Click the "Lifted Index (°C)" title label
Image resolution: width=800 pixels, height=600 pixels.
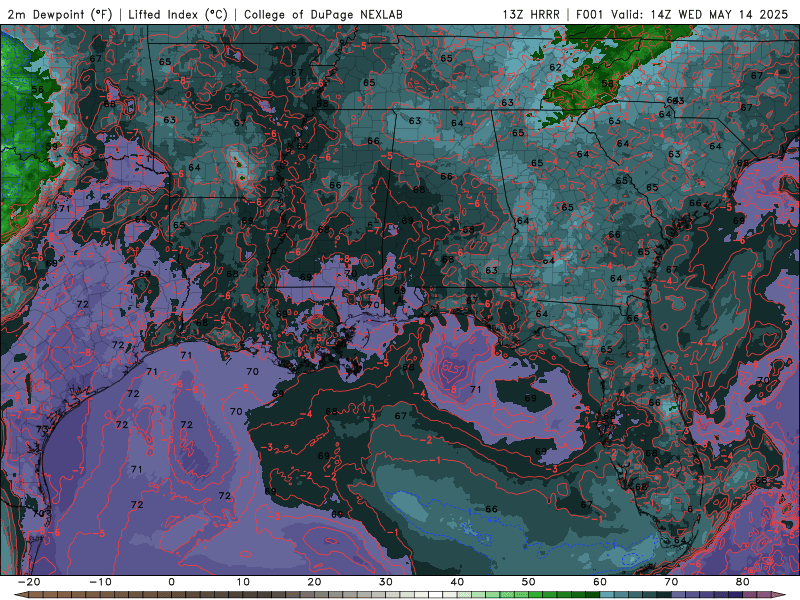pos(178,14)
